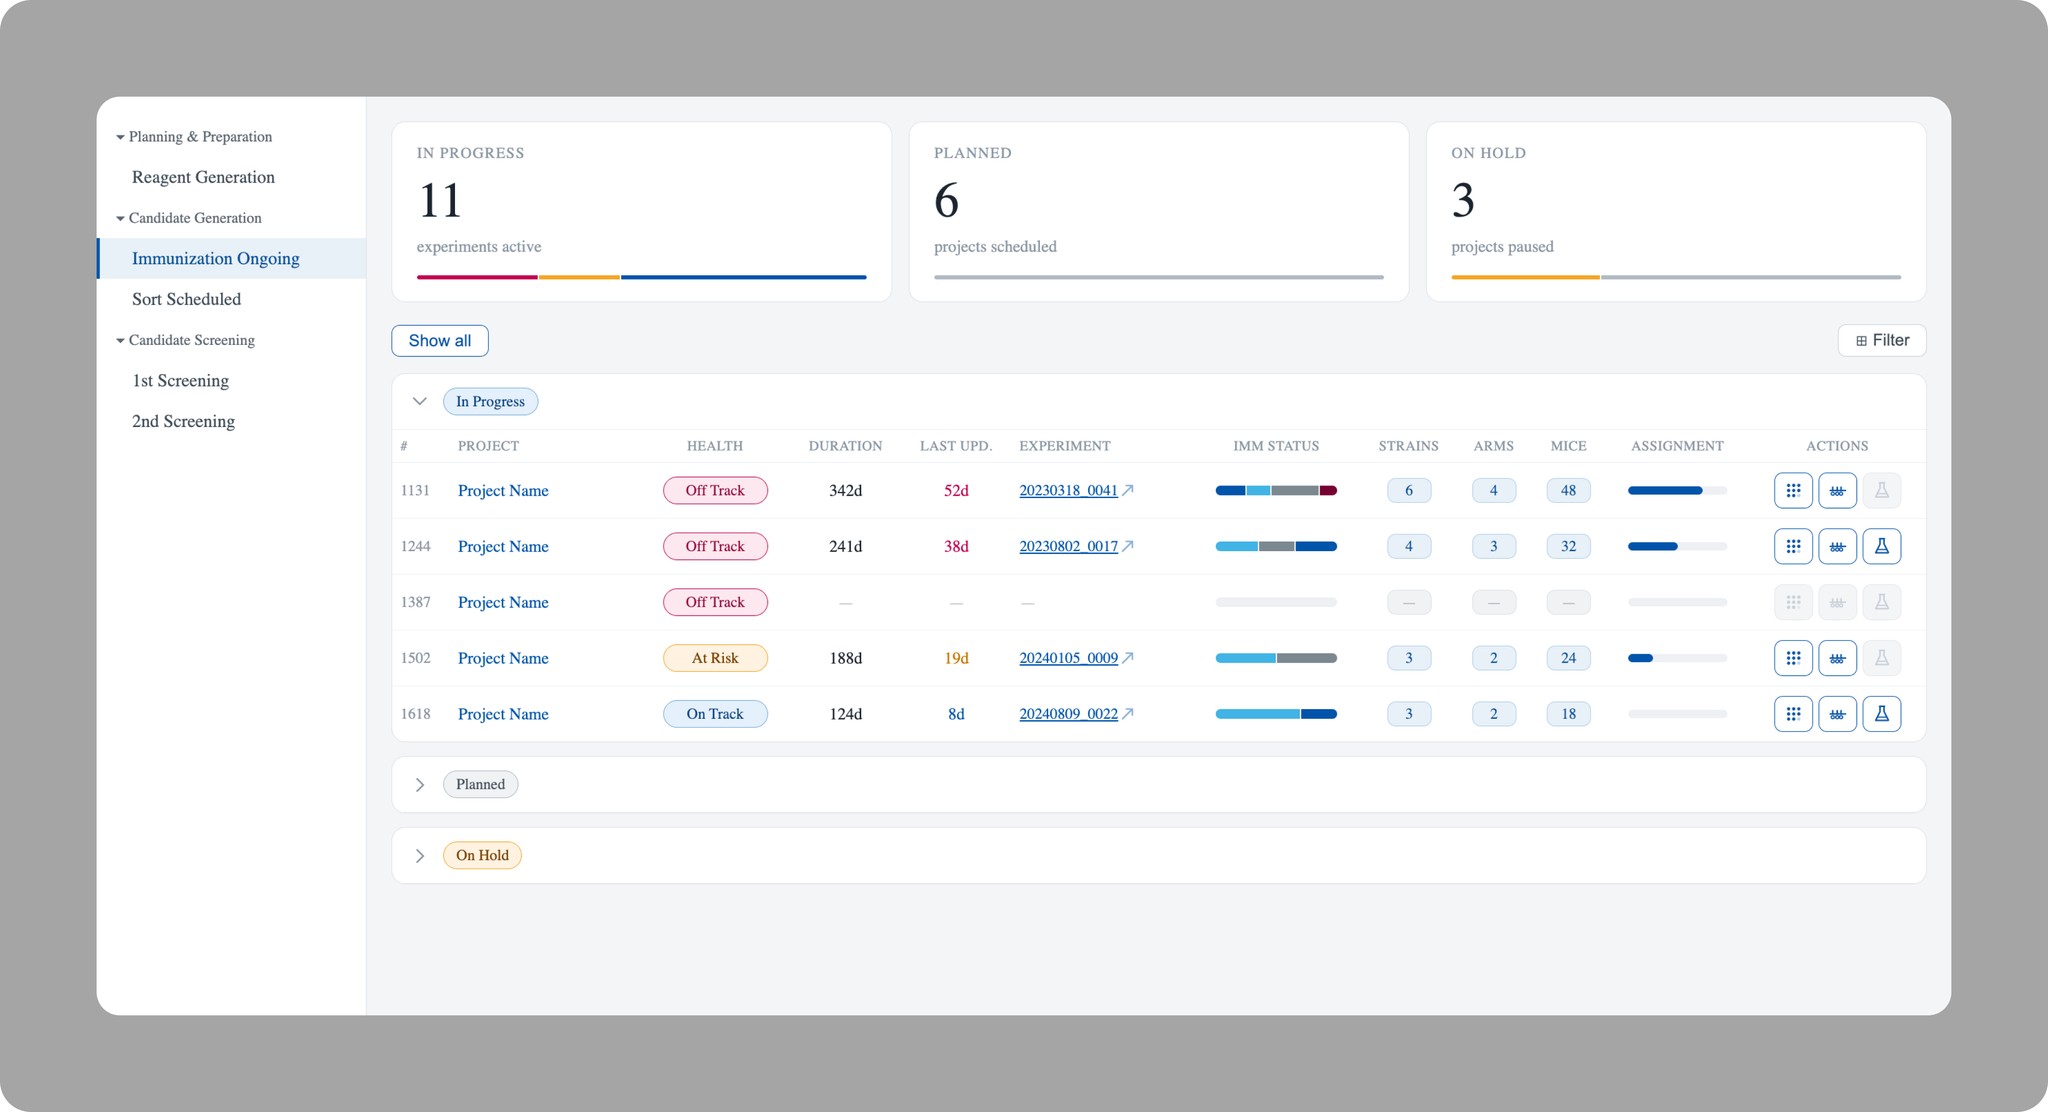Image resolution: width=2048 pixels, height=1112 pixels.
Task: Click external link arrow beside 20230318_0041
Action: 1128,490
